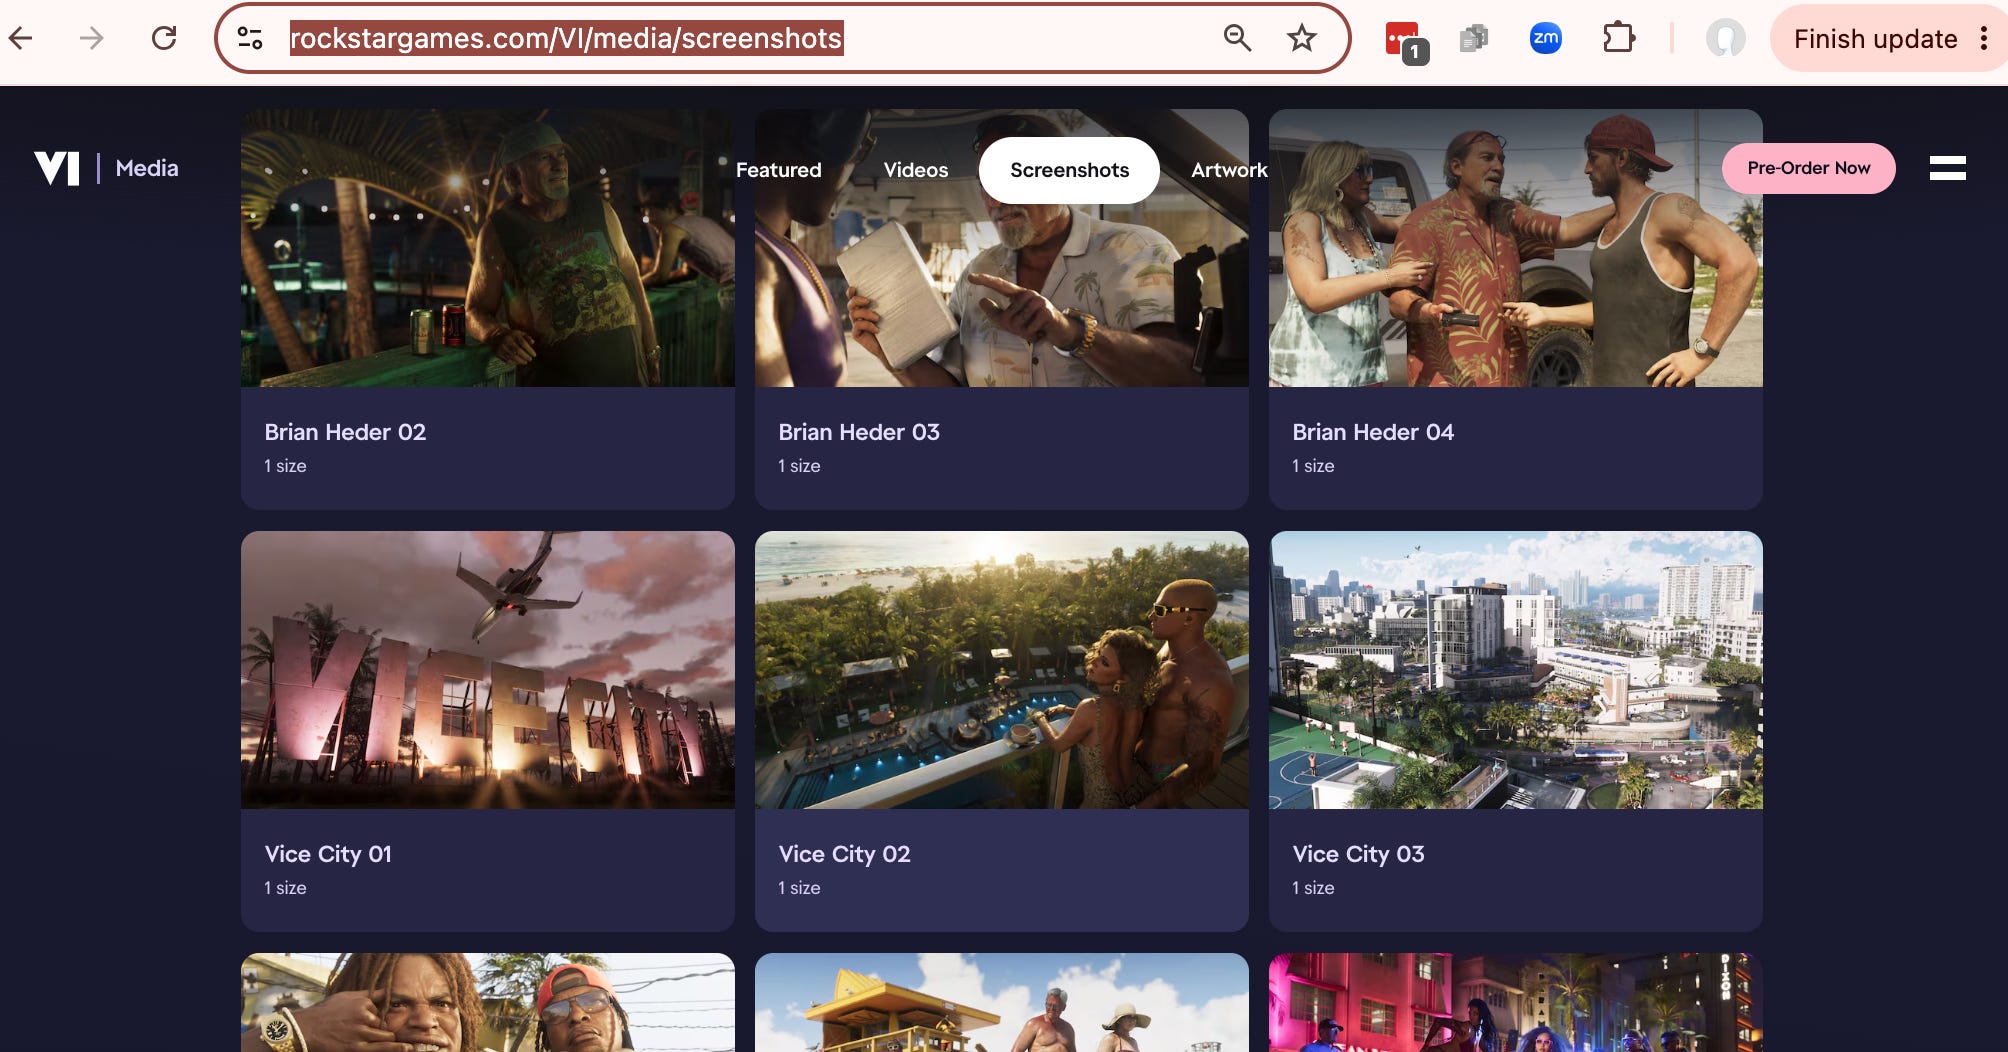The image size is (2008, 1052).
Task: Bookmark this page with the star
Action: pyautogui.click(x=1301, y=39)
